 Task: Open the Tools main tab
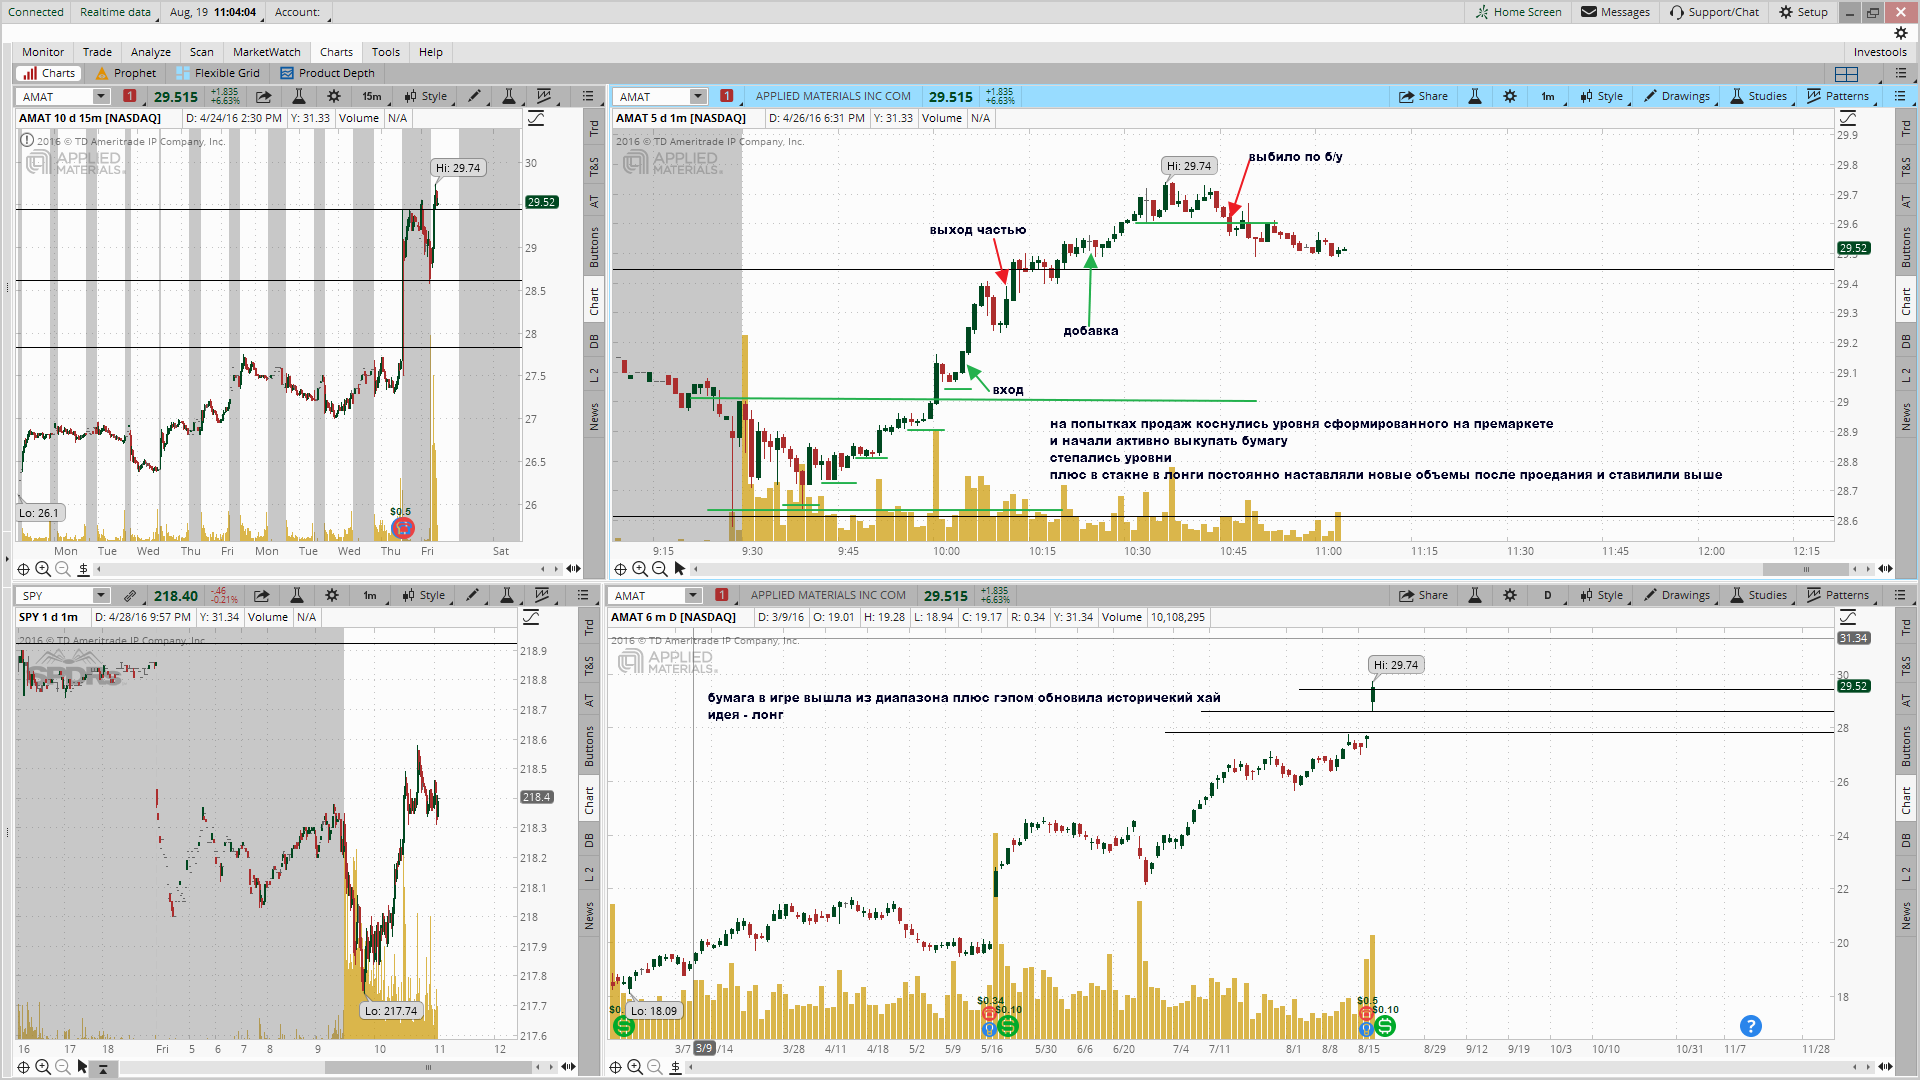[386, 52]
